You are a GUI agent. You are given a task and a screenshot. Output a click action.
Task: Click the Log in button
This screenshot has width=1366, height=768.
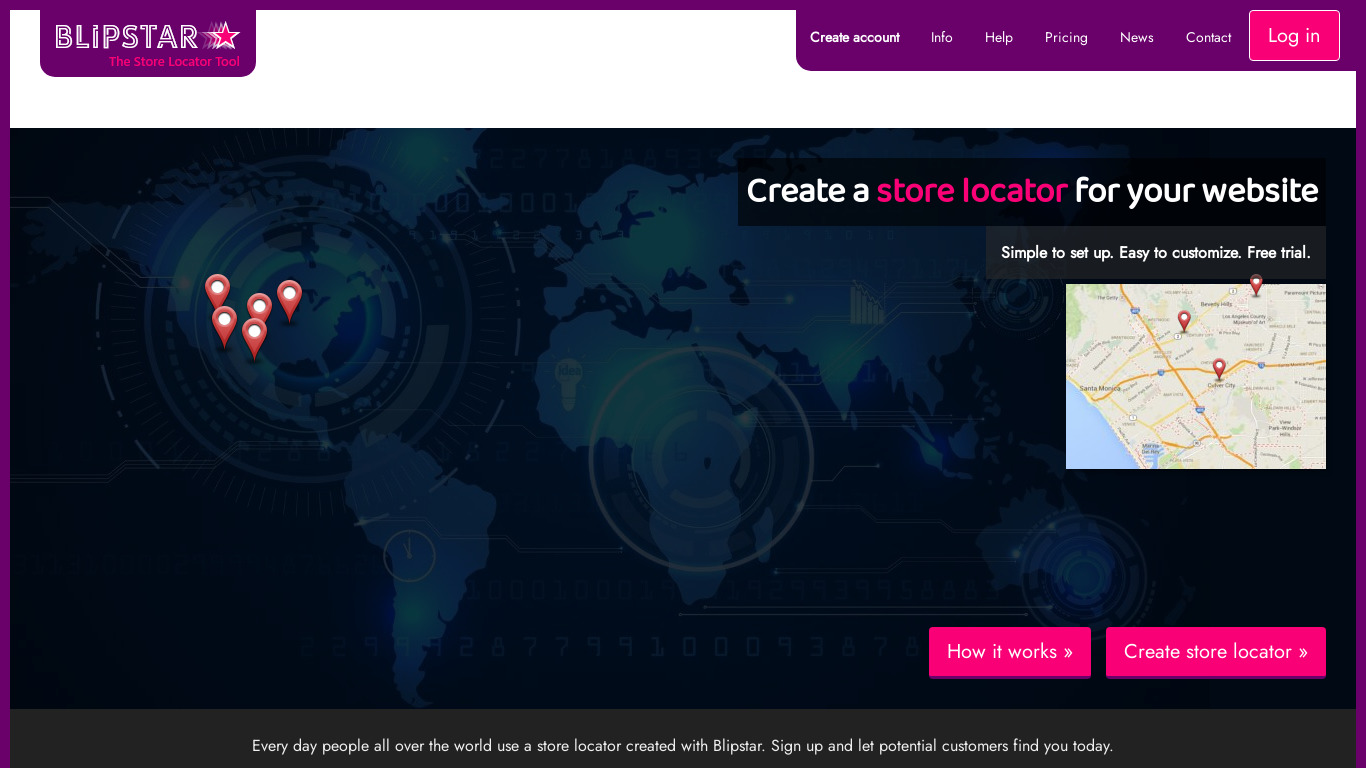click(x=1294, y=36)
